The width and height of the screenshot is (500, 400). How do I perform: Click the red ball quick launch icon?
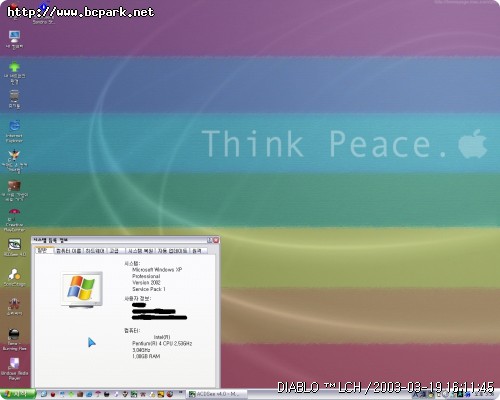pos(53,394)
